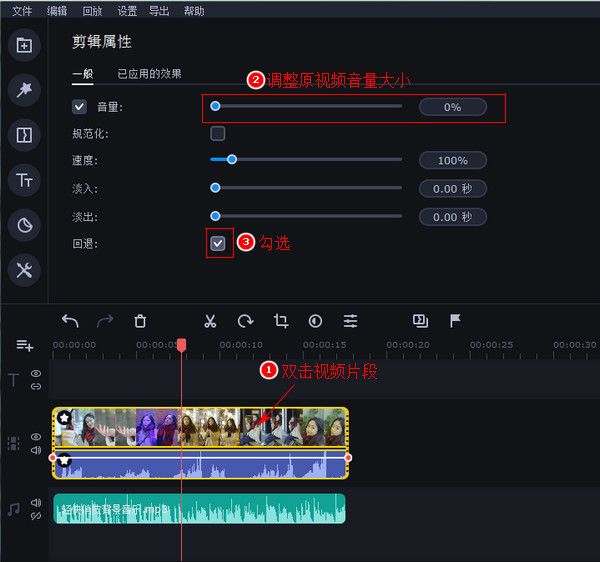The width and height of the screenshot is (600, 562).
Task: Toggle video track visibility eye
Action: (36, 437)
